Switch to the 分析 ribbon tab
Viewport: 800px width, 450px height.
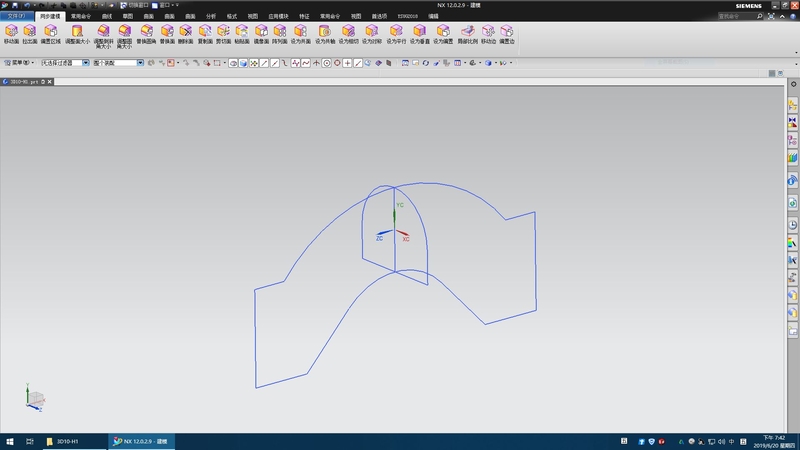coord(210,17)
